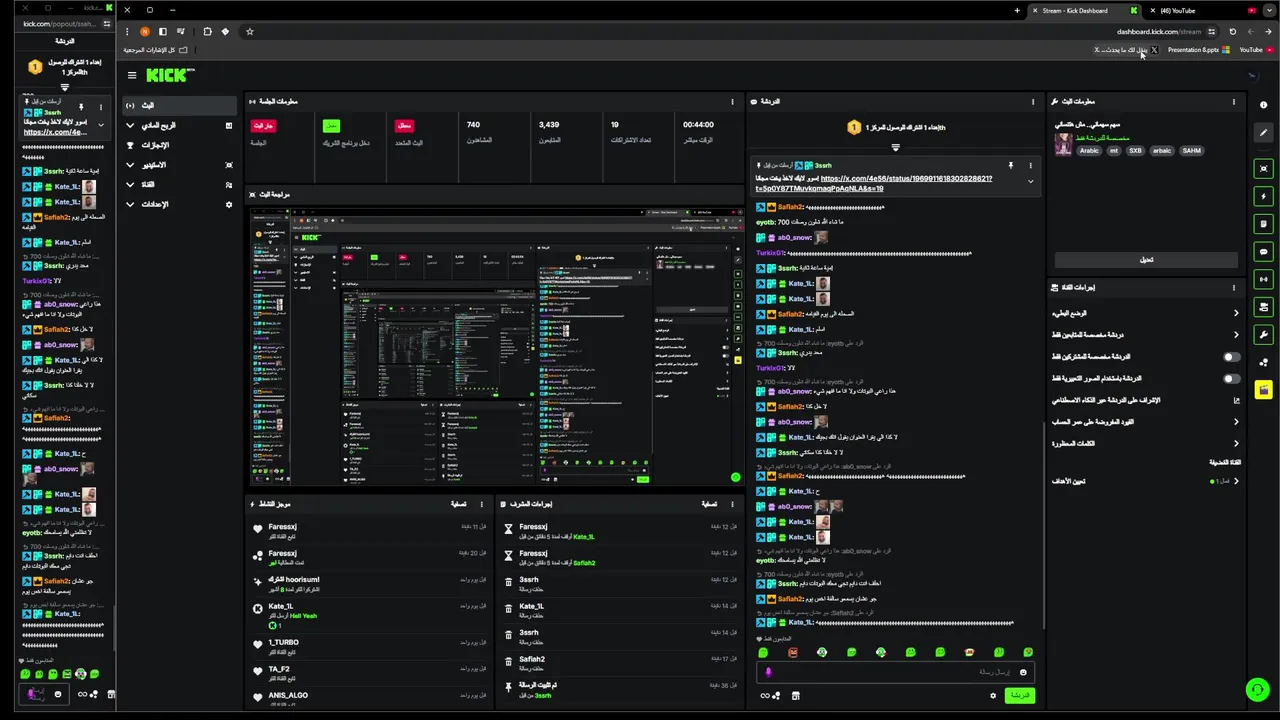The height and width of the screenshot is (720, 1280).
Task: Open the AI chat moderation external link
Action: (1237, 400)
